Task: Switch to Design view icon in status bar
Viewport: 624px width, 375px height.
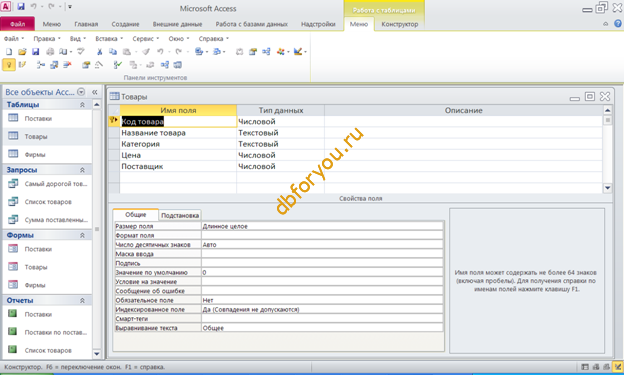Action: point(617,367)
